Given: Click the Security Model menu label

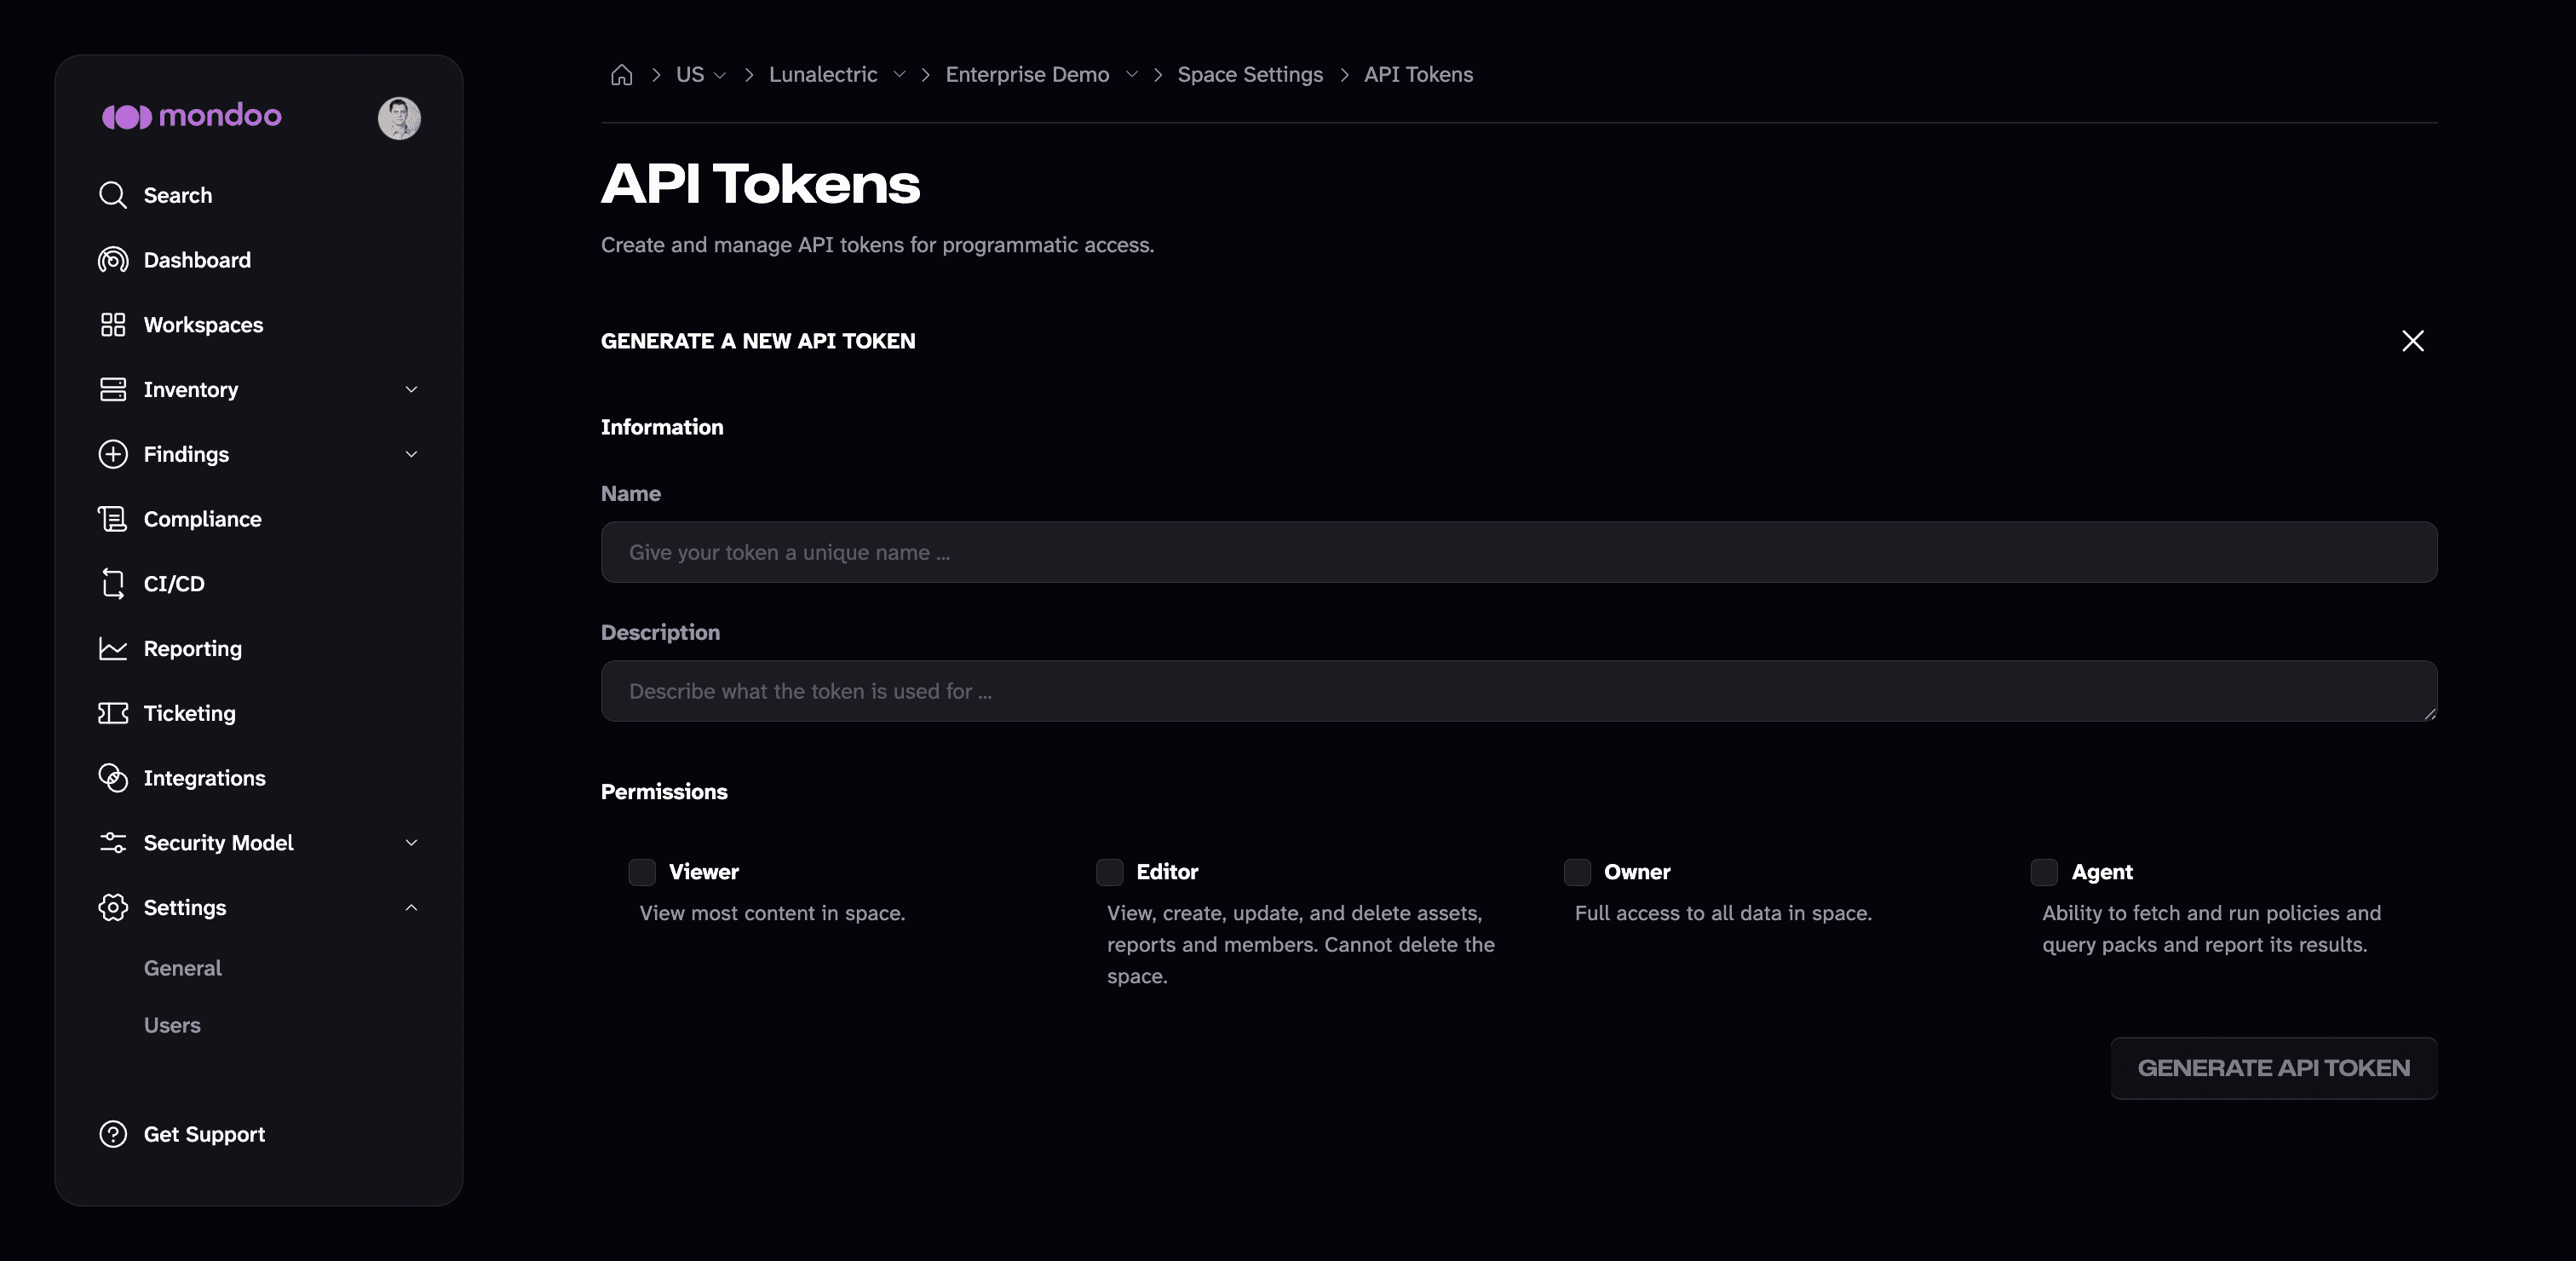Looking at the screenshot, I should pos(219,843).
